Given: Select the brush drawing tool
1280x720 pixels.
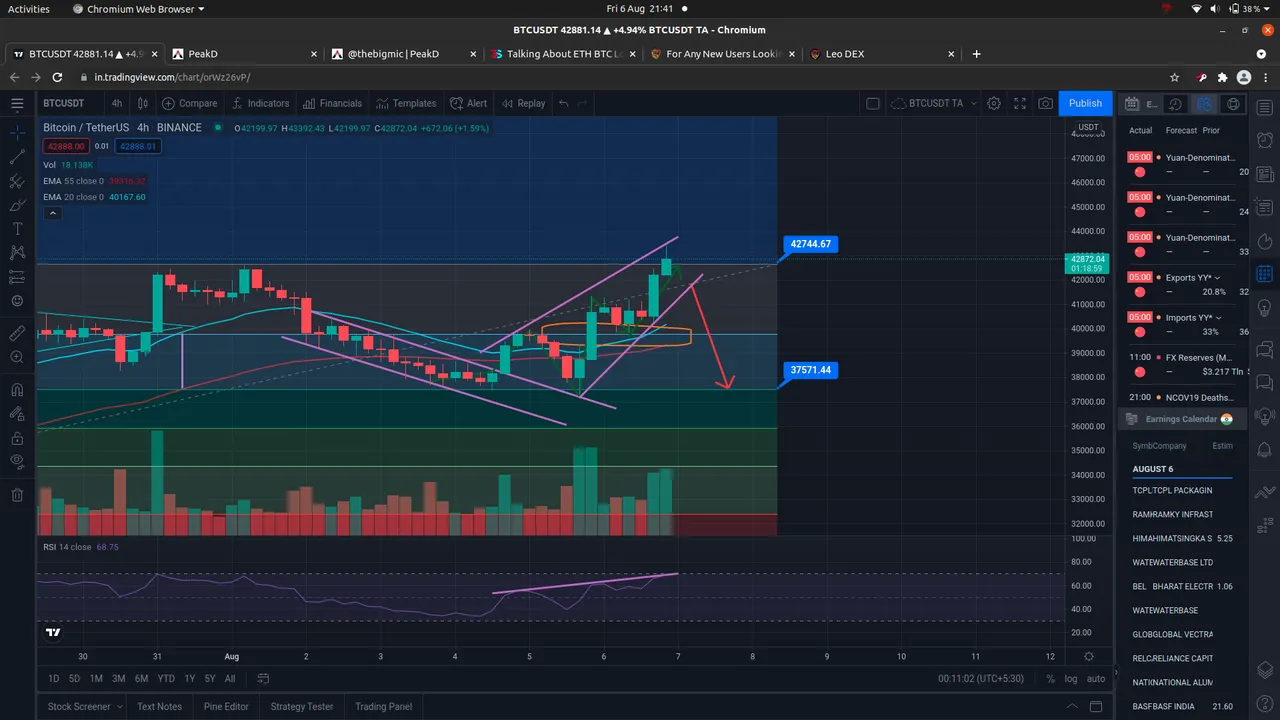Looking at the screenshot, I should [x=17, y=205].
